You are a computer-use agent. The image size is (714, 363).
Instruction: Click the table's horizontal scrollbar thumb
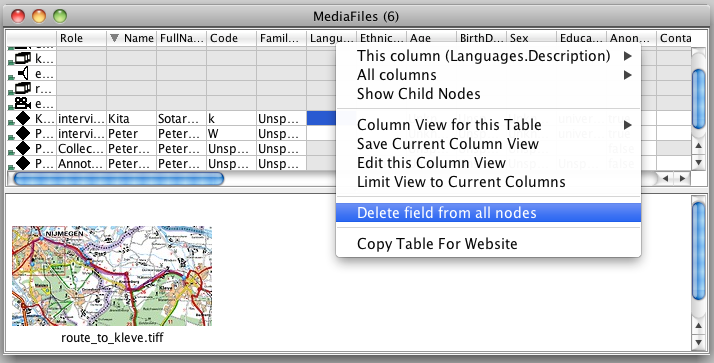(119, 179)
